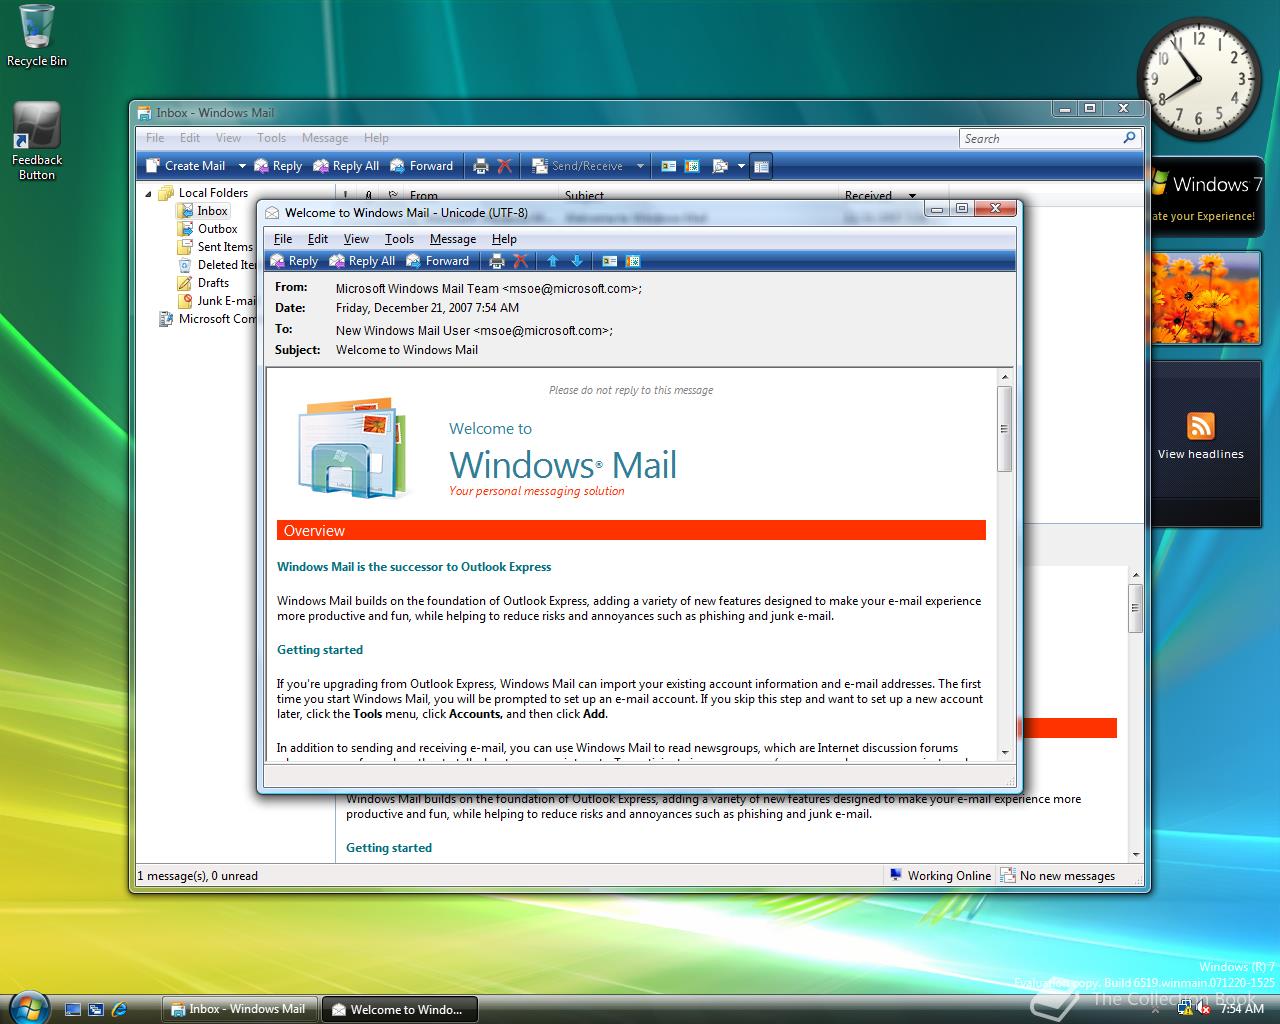
Task: Click the search magnifier icon
Action: pos(1130,138)
